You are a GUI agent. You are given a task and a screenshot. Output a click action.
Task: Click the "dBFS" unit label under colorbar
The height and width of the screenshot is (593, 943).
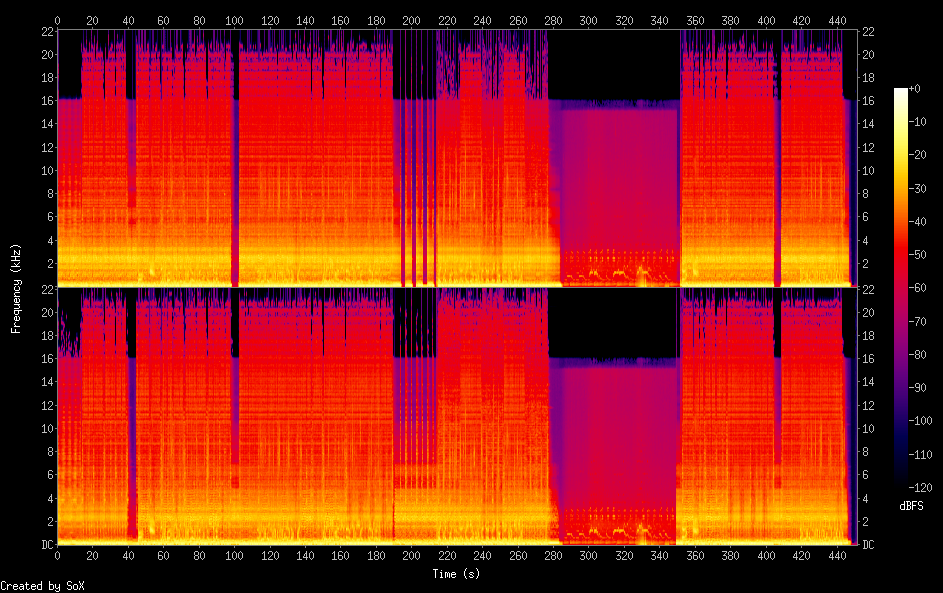tap(911, 506)
